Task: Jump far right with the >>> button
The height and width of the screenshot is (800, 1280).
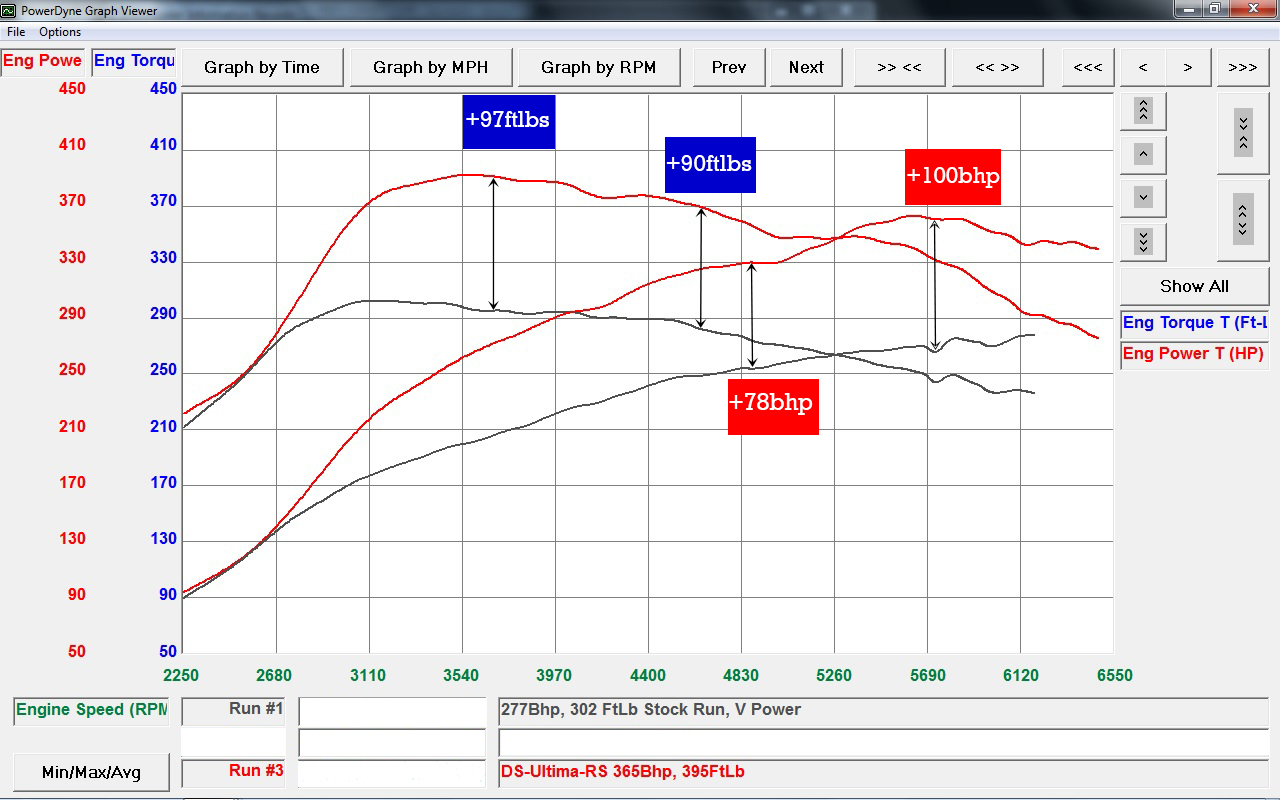Action: pos(1243,67)
